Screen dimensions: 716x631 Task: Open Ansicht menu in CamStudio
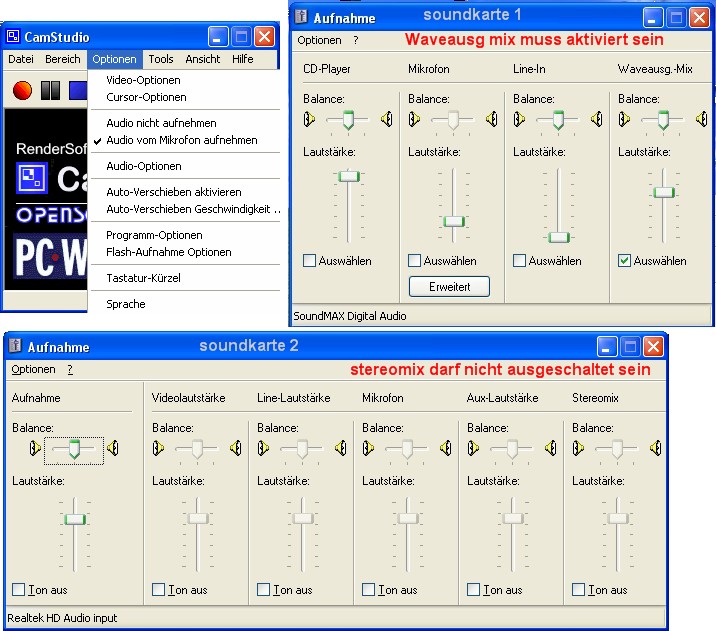203,59
